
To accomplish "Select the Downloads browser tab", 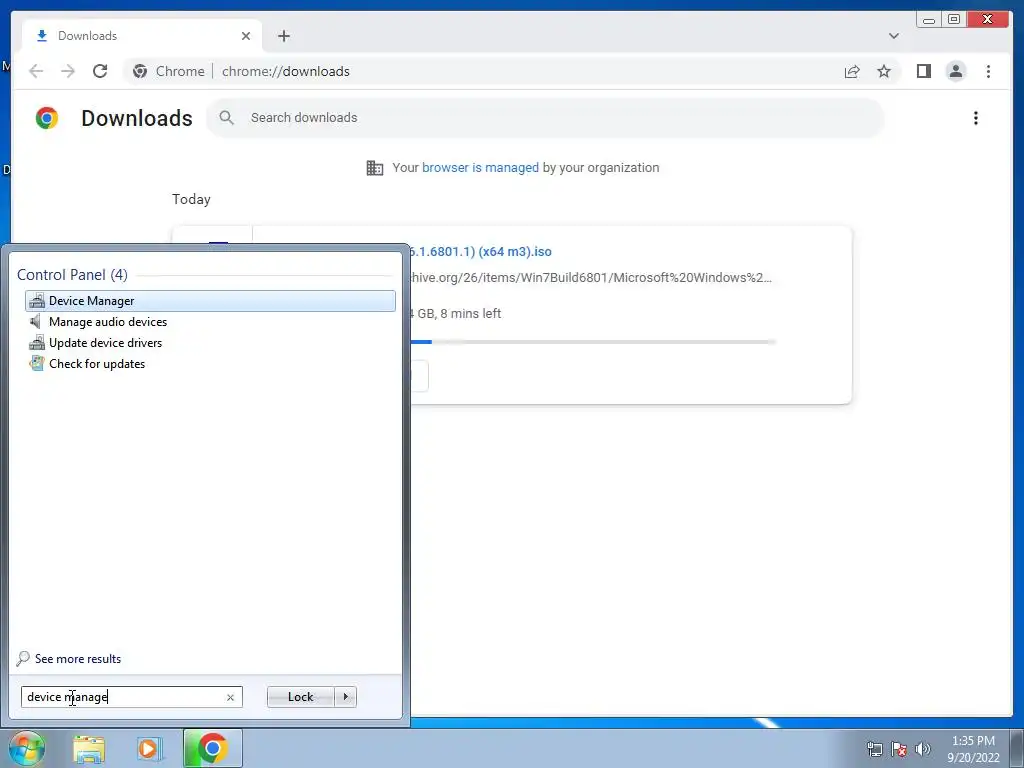I will (x=140, y=36).
